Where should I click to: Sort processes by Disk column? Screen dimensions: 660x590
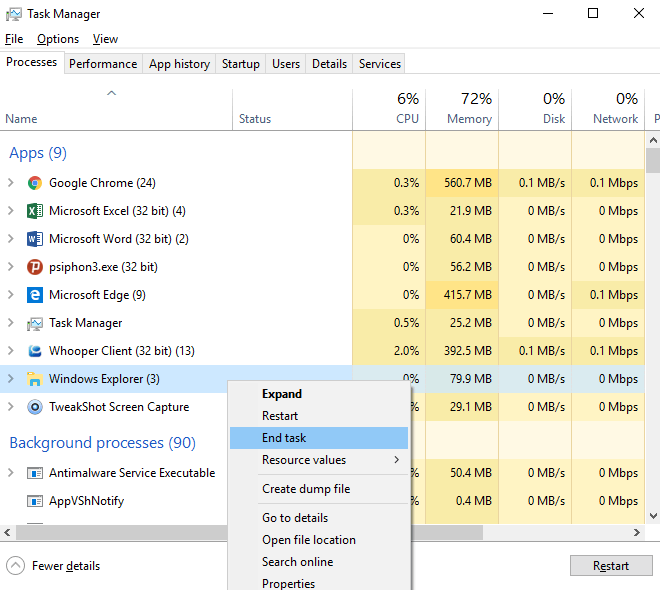pyautogui.click(x=535, y=109)
